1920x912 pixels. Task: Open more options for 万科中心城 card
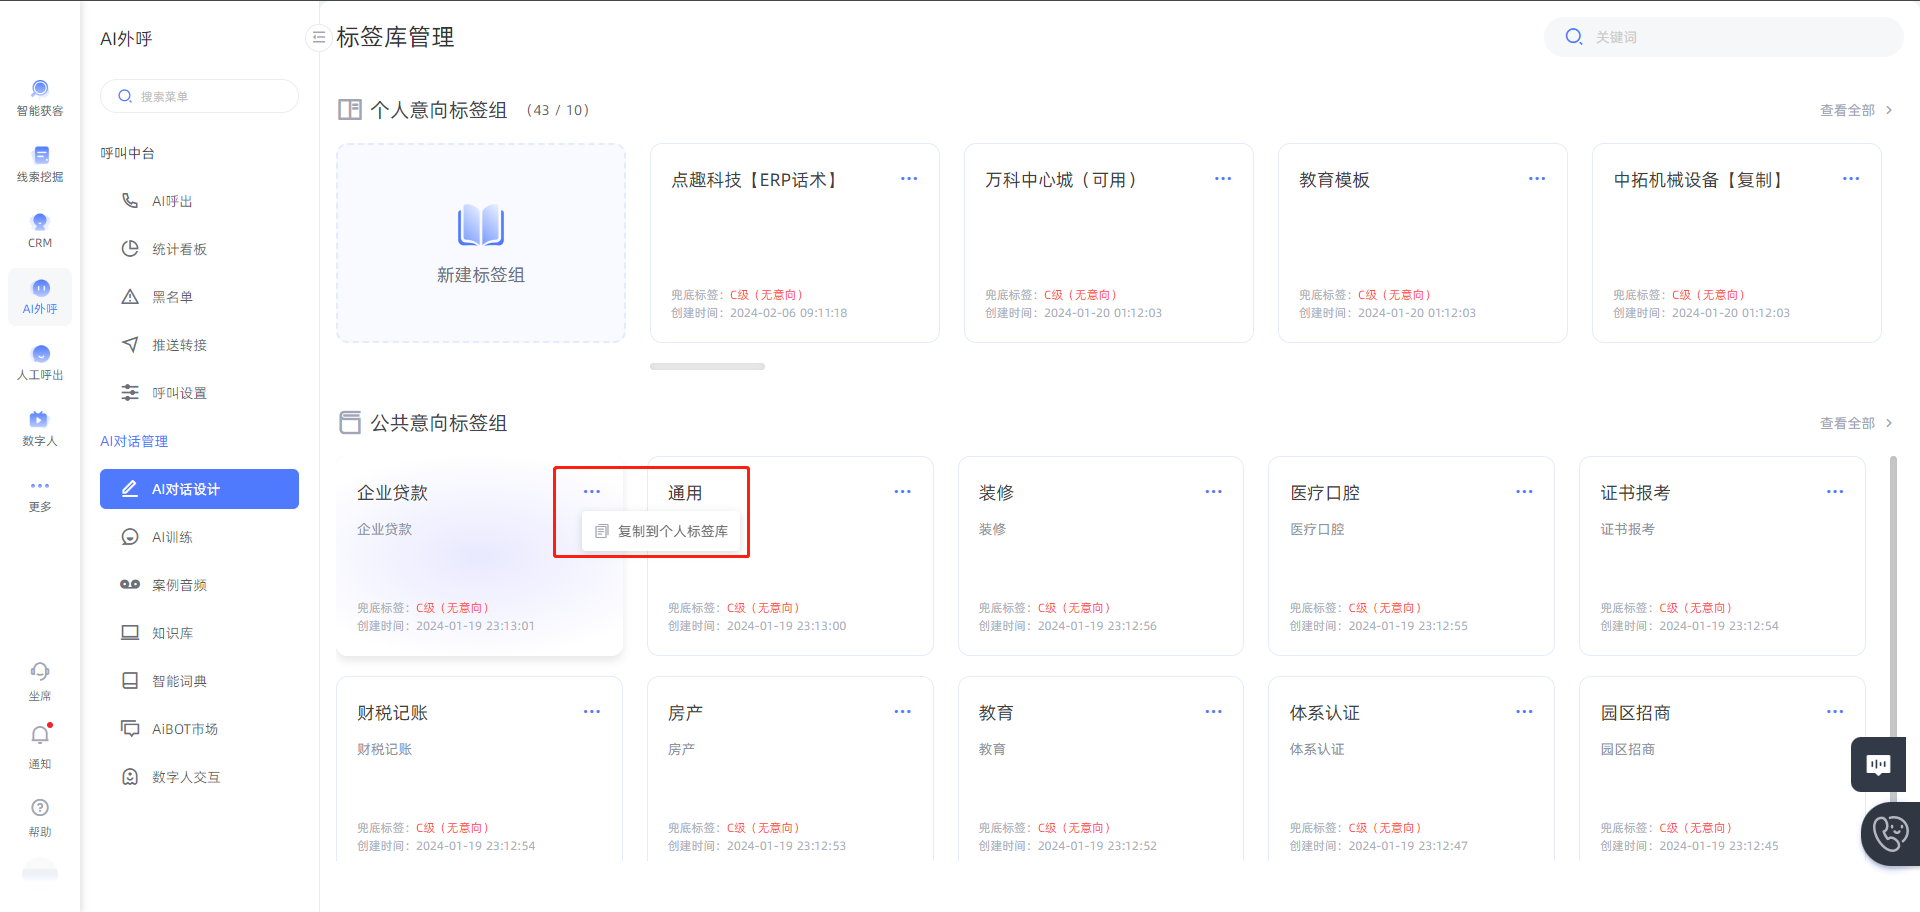point(1223,179)
